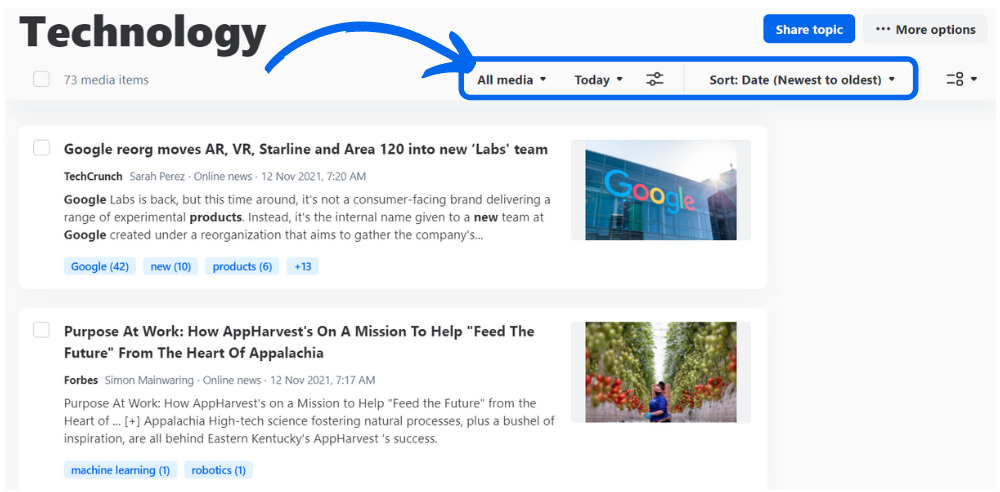Open the tomato greenhouse thumbnail image
This screenshot has width=1000, height=492.
tap(661, 372)
